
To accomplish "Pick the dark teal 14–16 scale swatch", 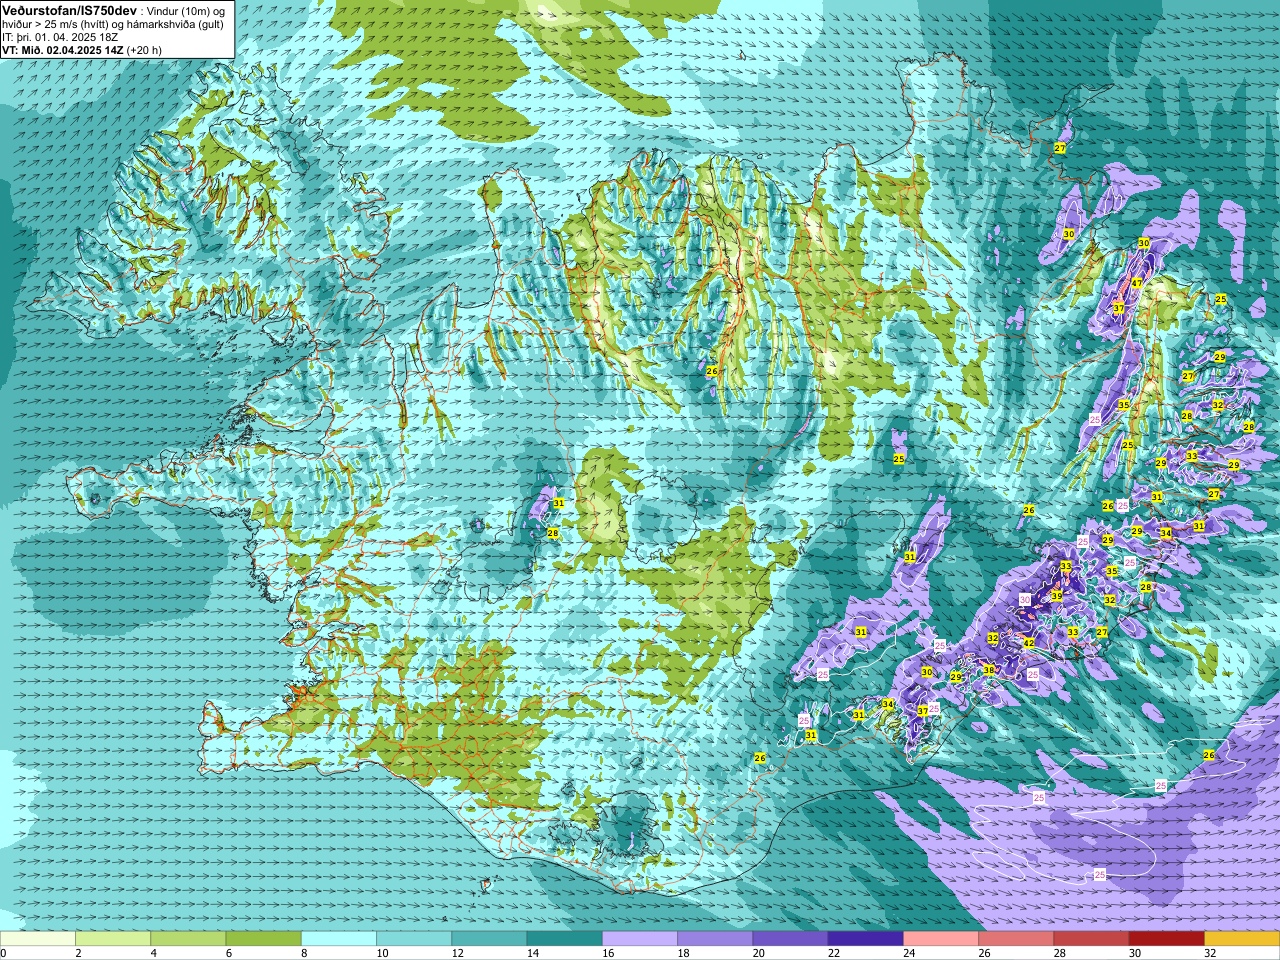I will point(565,939).
